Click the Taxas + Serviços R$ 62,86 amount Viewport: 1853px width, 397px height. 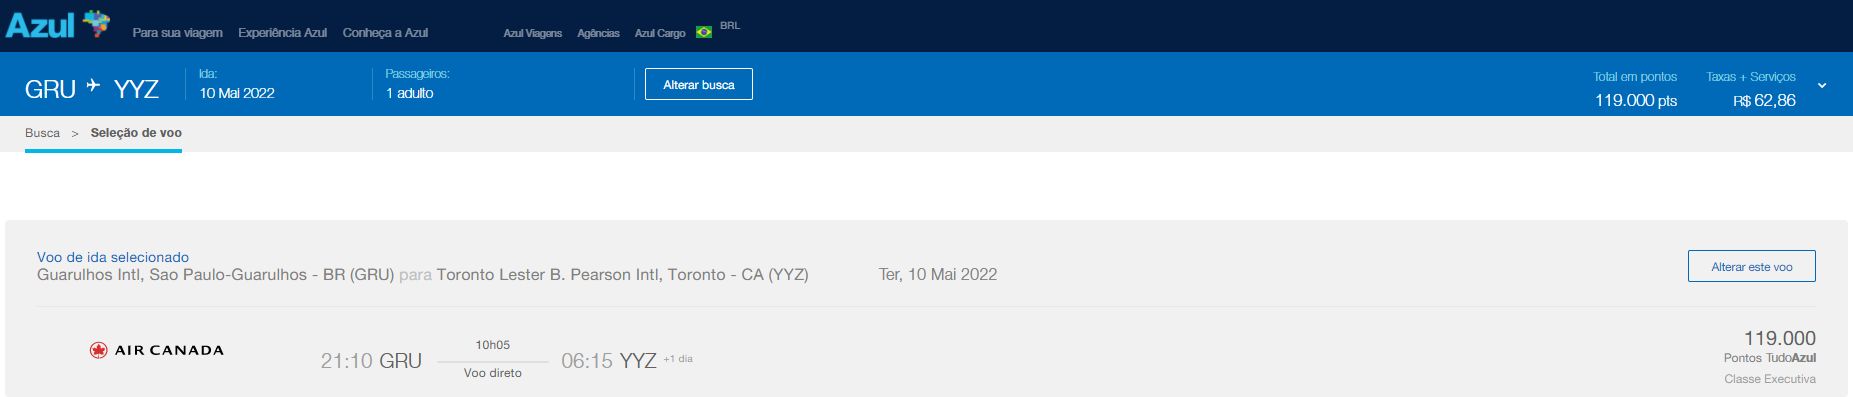point(1751,89)
